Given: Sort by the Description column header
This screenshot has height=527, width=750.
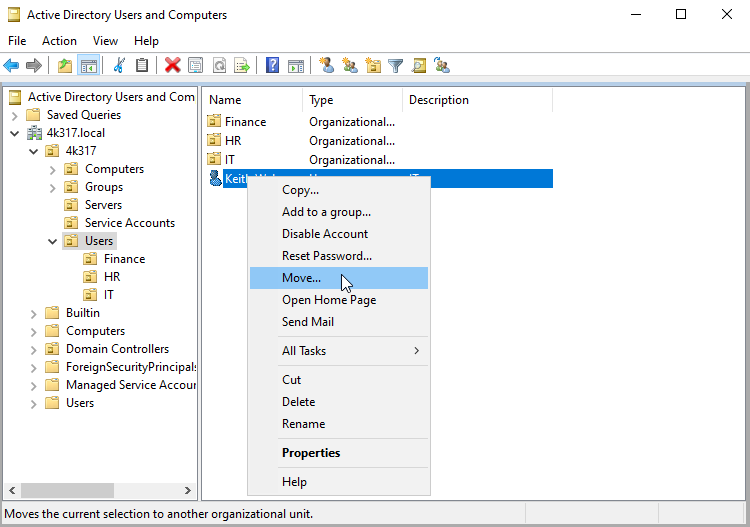Looking at the screenshot, I should coord(438,100).
